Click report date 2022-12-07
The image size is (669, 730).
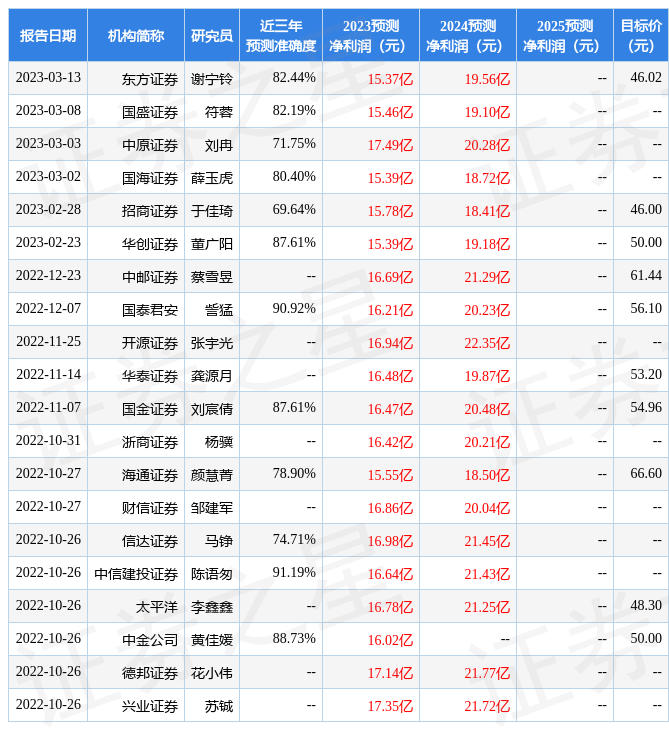point(48,308)
